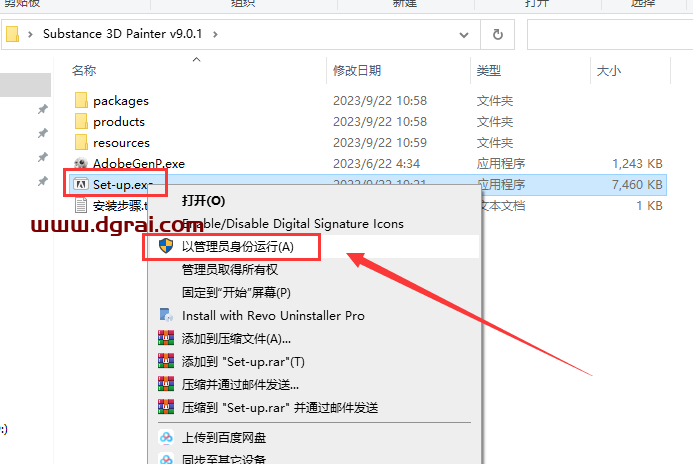693x464 pixels.
Task: Sort by the 类型 column header
Action: [x=489, y=71]
